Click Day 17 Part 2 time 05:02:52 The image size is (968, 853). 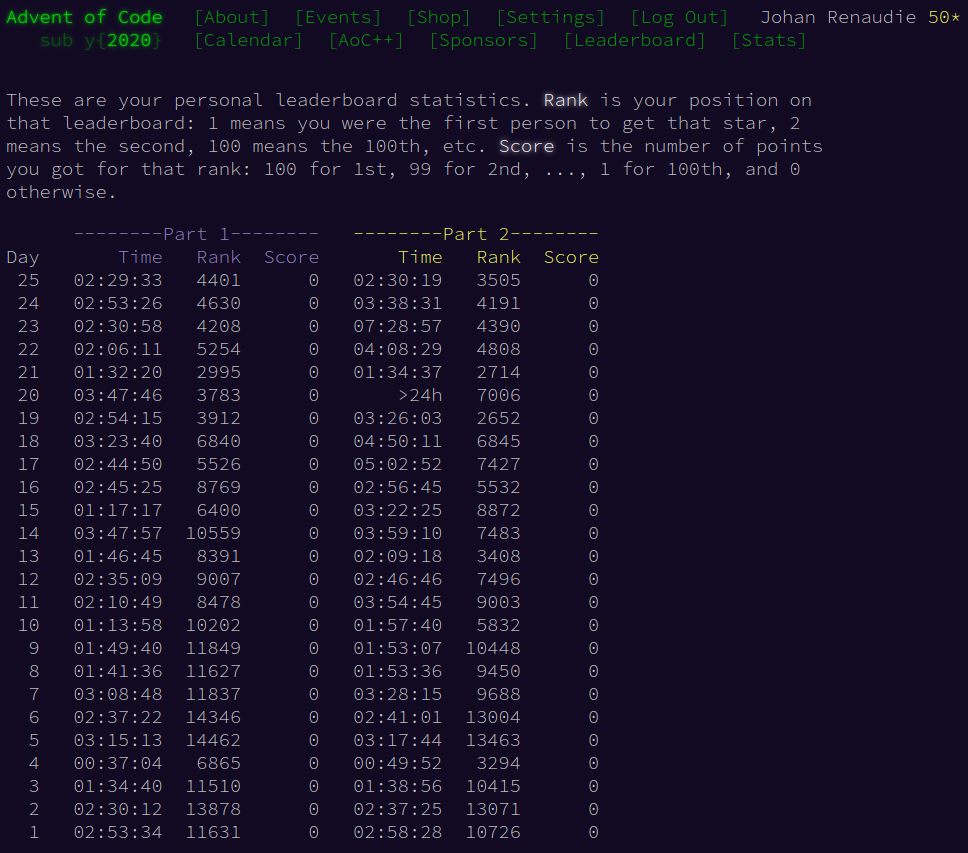click(x=398, y=464)
